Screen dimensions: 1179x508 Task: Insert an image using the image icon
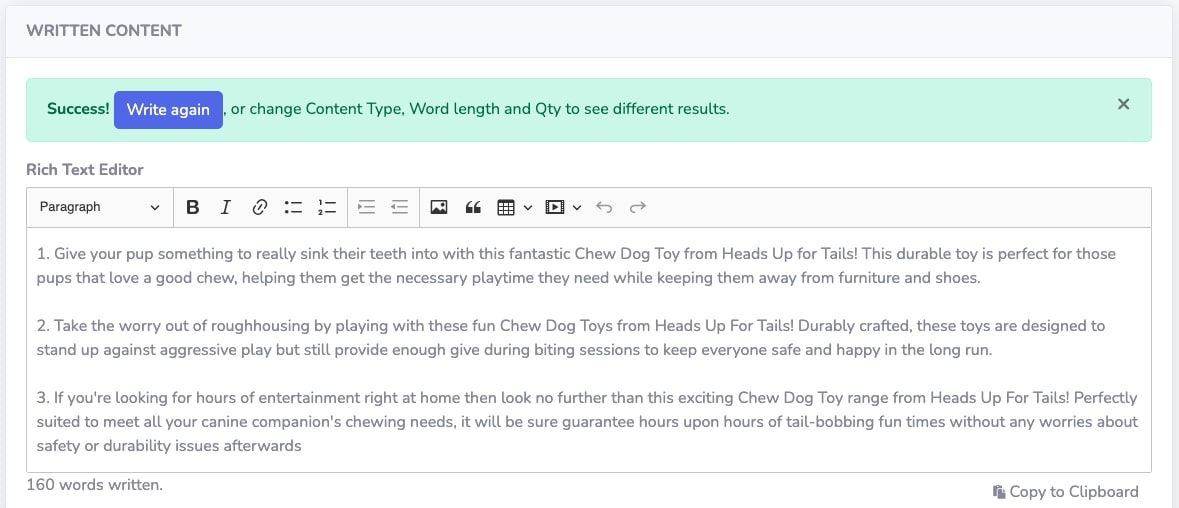439,207
